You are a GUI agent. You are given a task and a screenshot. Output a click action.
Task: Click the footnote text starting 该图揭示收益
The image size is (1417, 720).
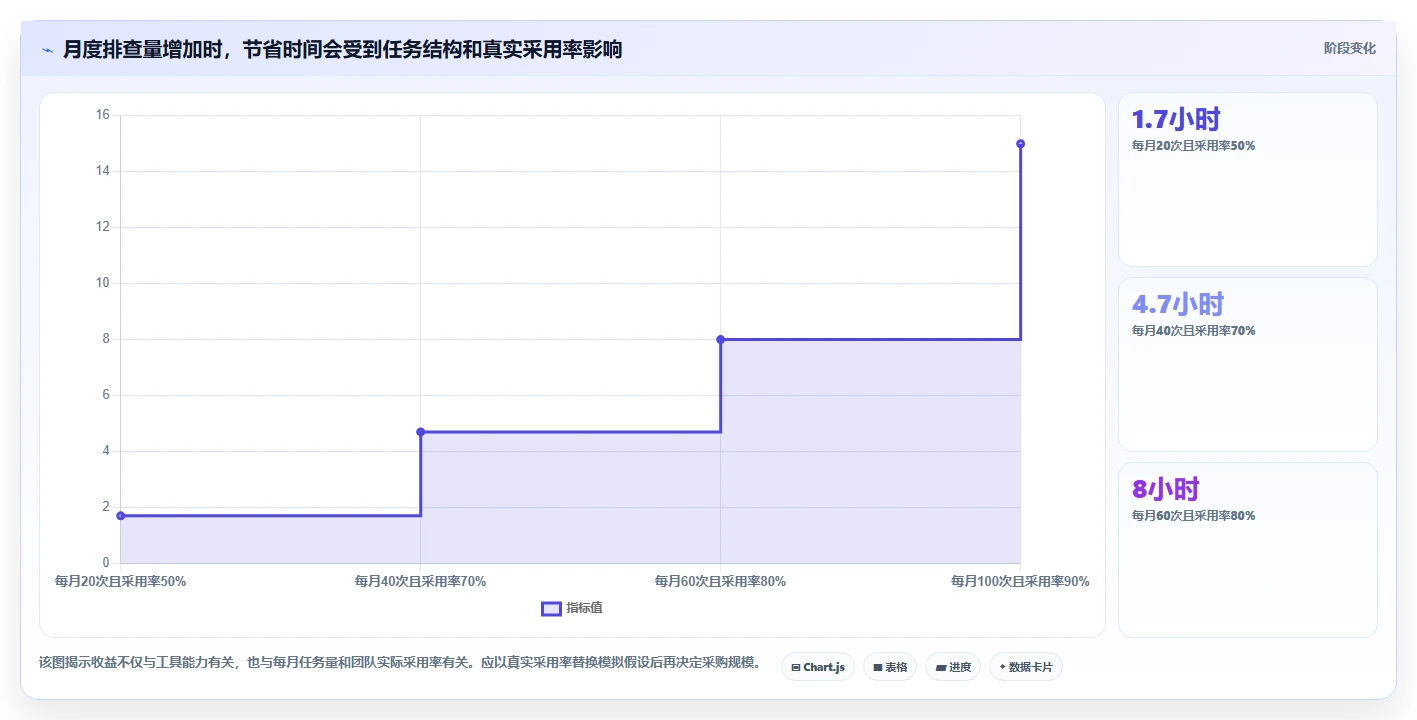(403, 662)
